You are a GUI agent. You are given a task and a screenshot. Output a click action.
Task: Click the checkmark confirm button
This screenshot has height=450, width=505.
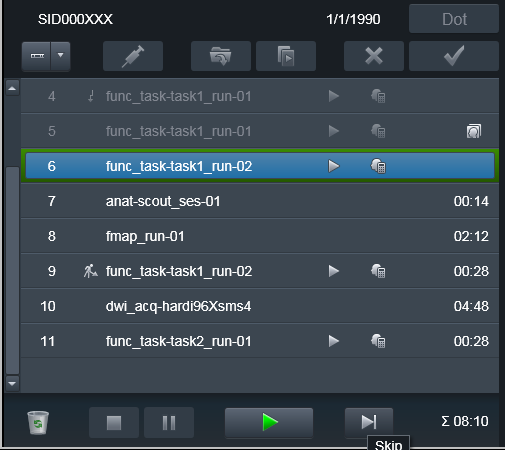tap(454, 56)
